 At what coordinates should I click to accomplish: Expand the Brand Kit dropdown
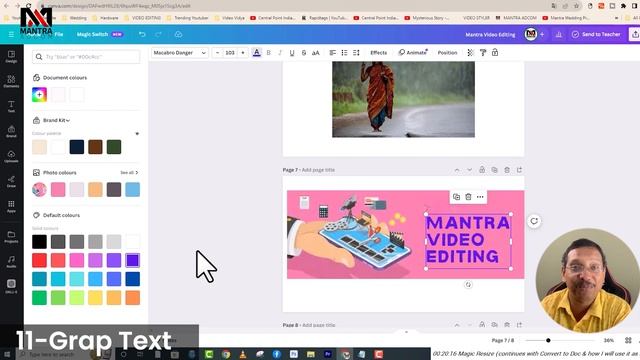(x=57, y=120)
